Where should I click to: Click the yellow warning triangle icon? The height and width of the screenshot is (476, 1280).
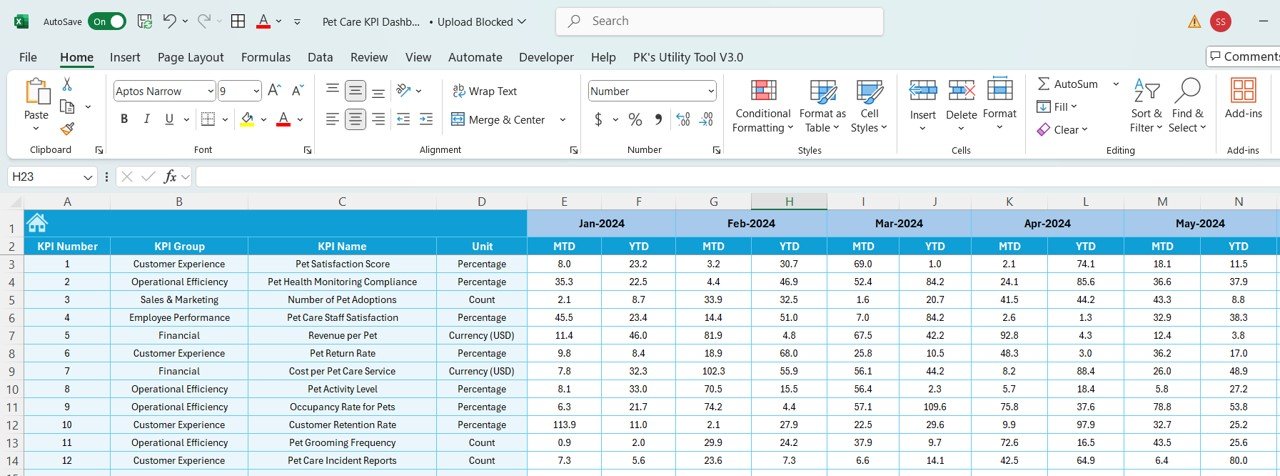click(1195, 21)
